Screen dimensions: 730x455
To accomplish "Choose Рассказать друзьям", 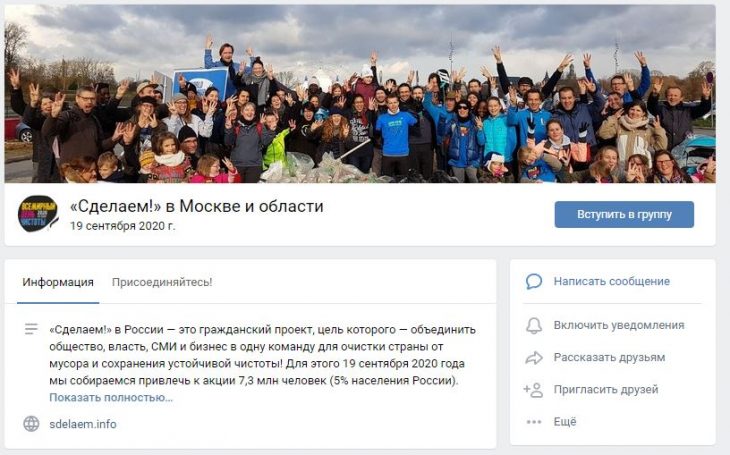I will [609, 357].
